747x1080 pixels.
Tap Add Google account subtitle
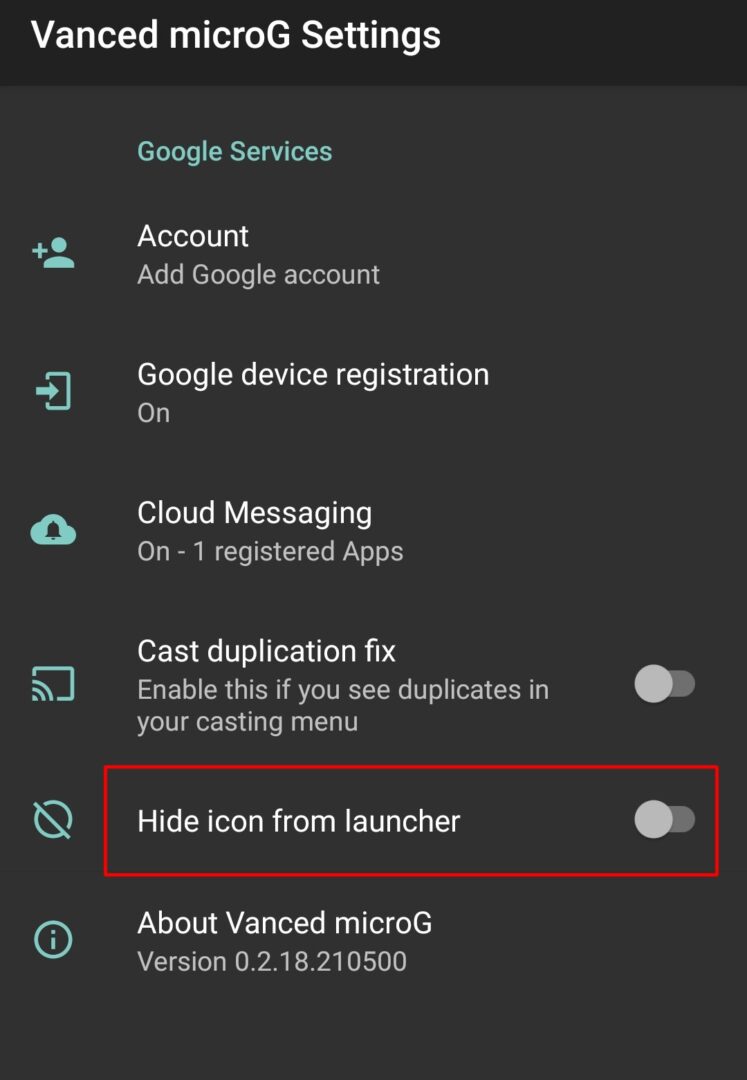258,274
